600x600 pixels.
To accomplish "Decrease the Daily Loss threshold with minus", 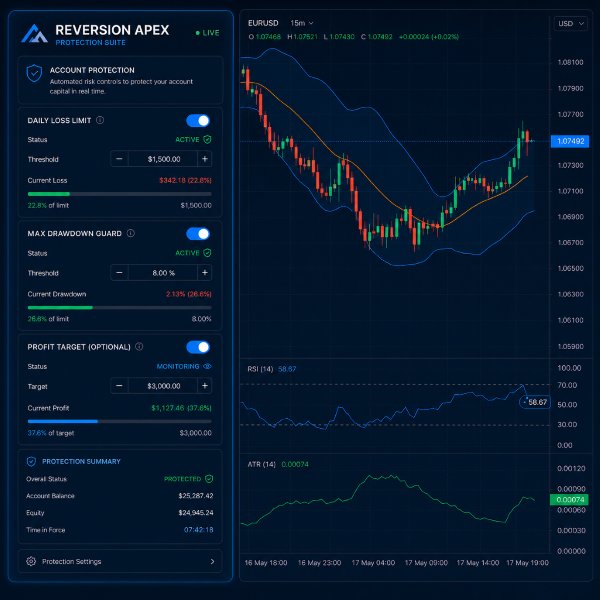I will pos(119,159).
